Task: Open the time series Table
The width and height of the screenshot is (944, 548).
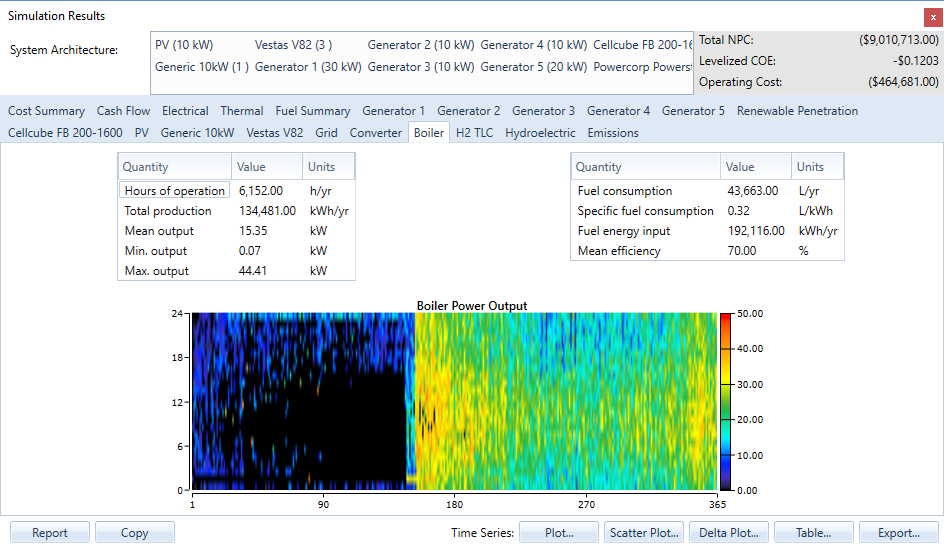Action: pos(813,533)
